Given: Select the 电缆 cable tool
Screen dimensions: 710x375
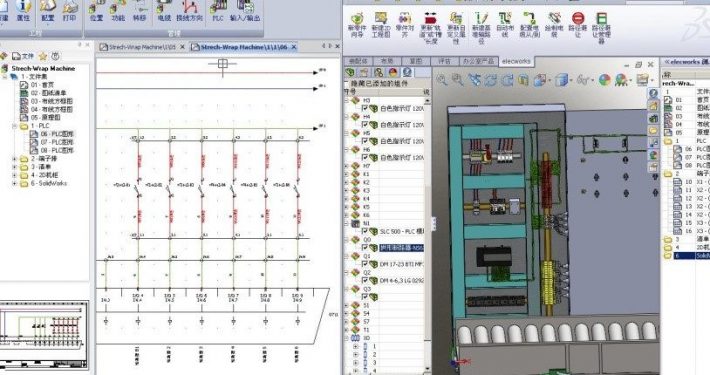Looking at the screenshot, I should click(164, 10).
